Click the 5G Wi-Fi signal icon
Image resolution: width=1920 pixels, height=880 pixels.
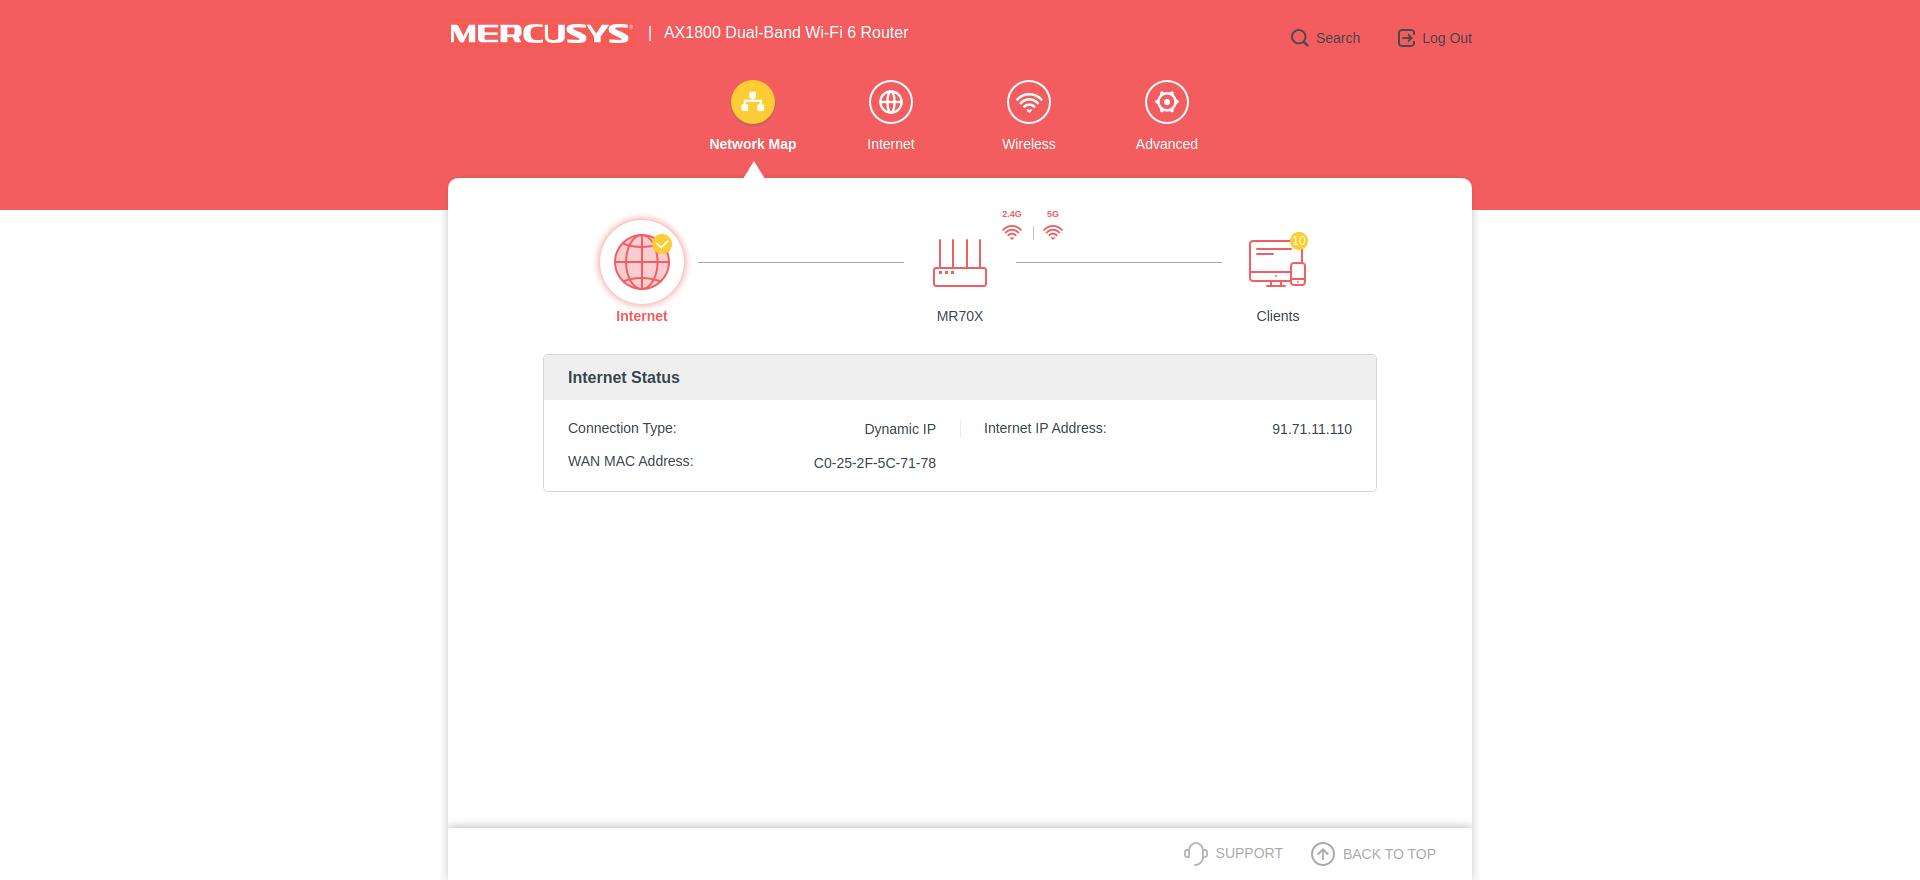(x=1053, y=232)
